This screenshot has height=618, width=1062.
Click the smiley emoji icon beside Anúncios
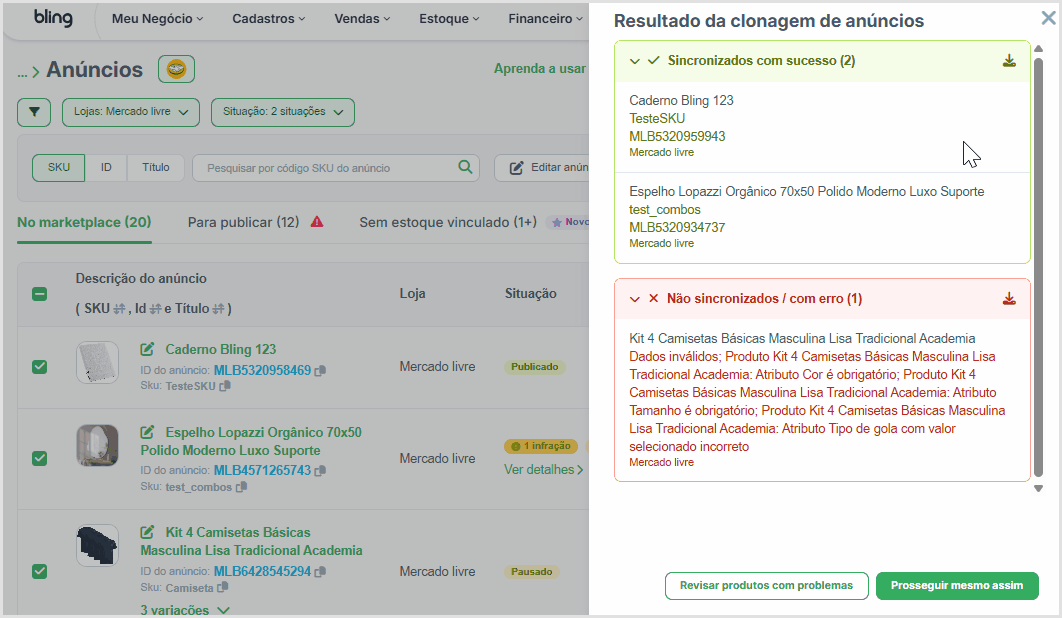176,69
